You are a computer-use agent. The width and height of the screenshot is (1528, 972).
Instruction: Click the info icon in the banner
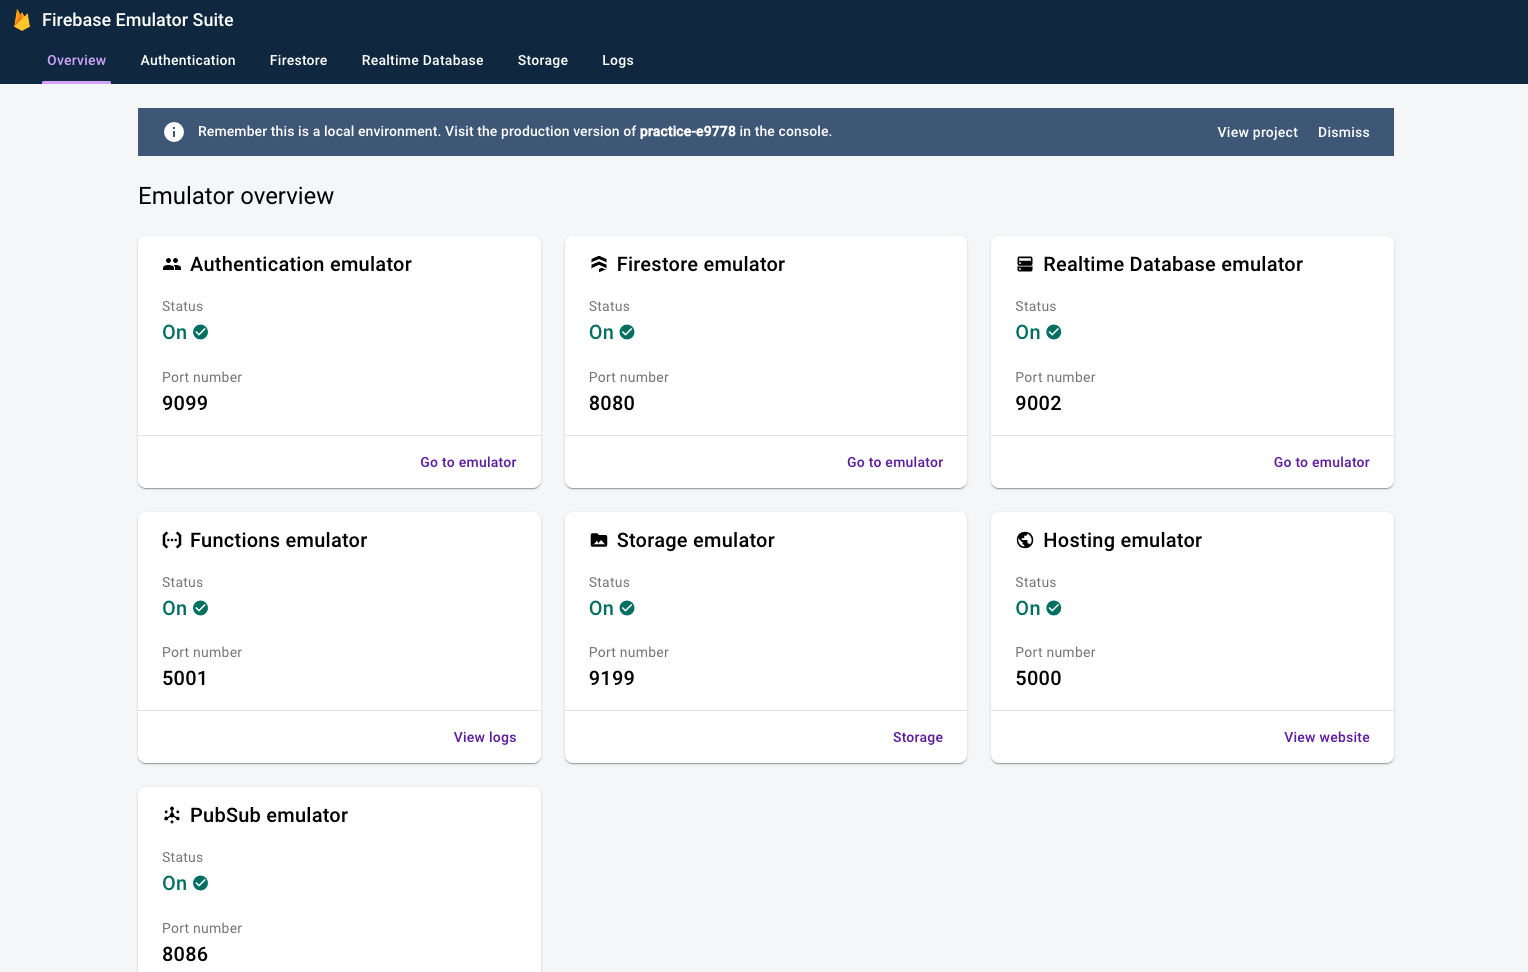(174, 132)
